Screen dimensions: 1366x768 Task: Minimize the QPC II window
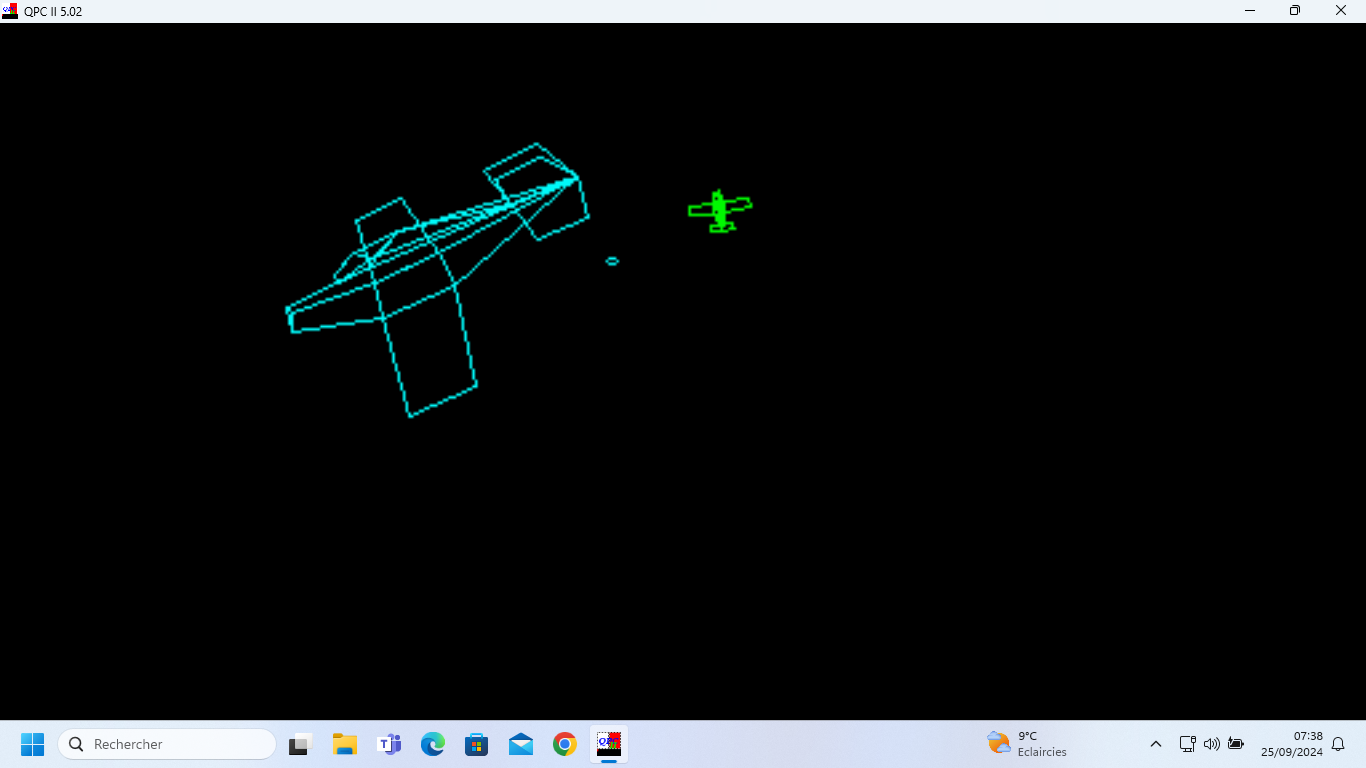point(1250,11)
